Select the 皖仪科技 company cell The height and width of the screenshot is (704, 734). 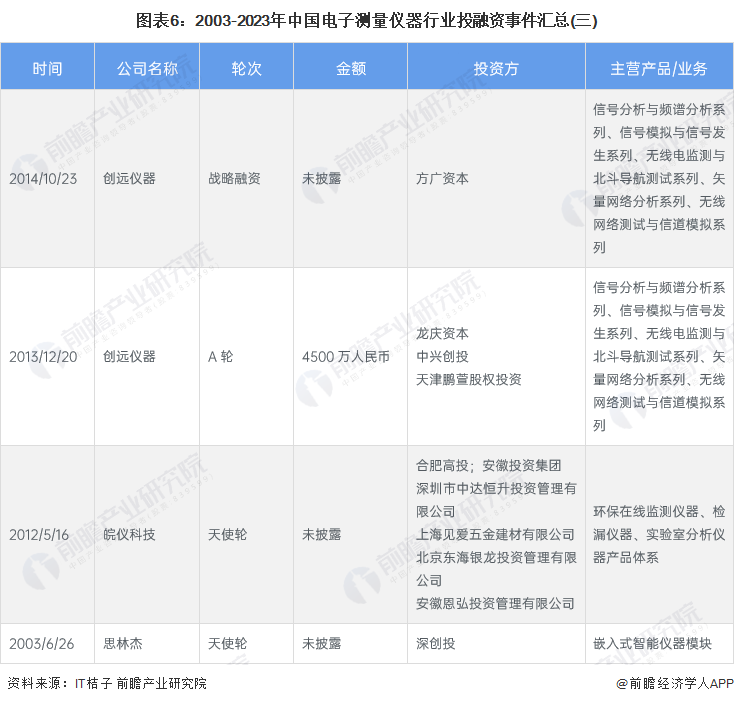(x=129, y=535)
